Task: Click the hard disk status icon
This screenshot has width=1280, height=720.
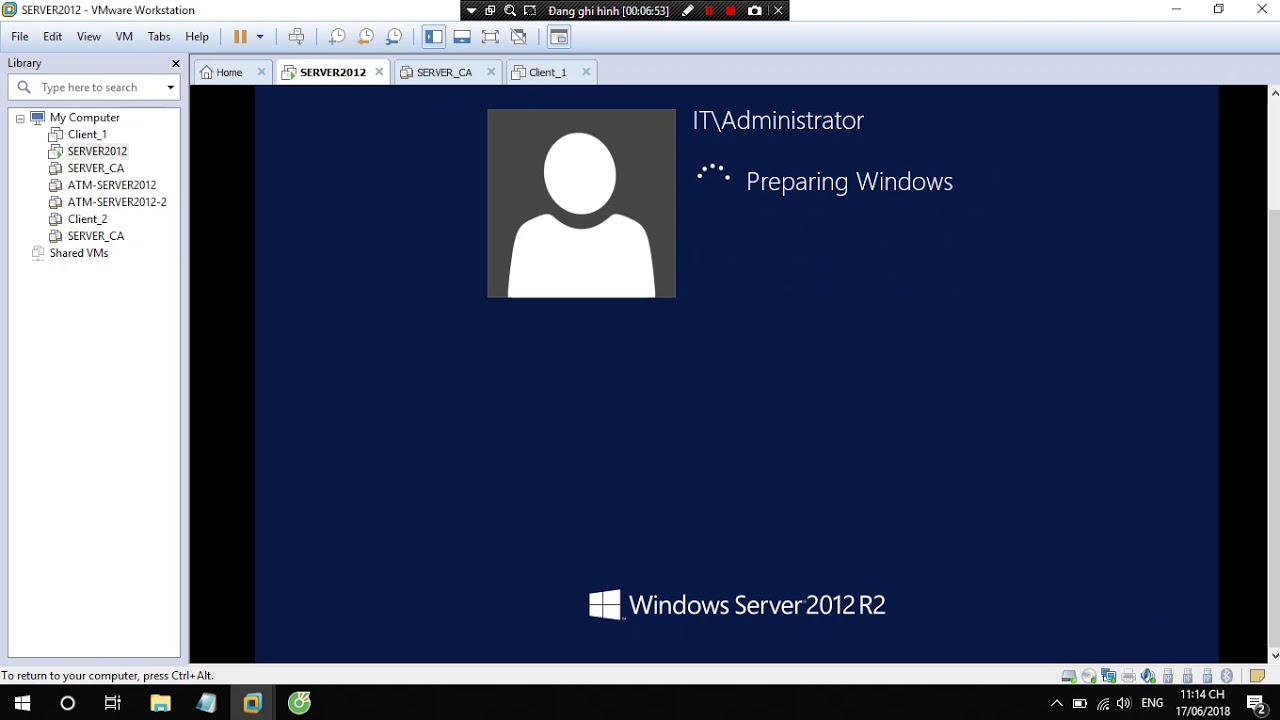Action: (1069, 676)
